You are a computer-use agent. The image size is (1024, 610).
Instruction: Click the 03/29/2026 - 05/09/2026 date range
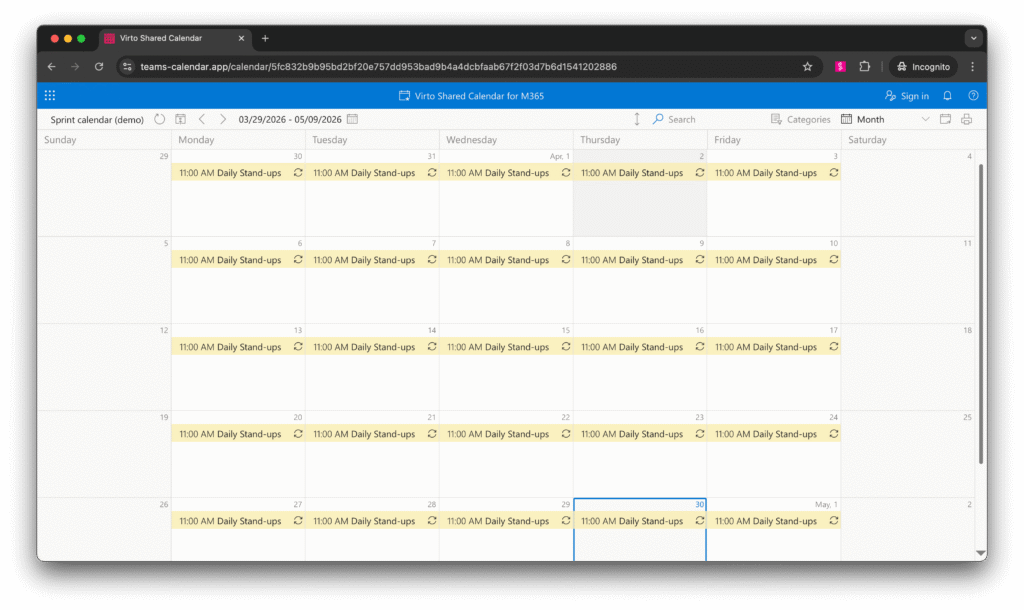[x=290, y=120]
